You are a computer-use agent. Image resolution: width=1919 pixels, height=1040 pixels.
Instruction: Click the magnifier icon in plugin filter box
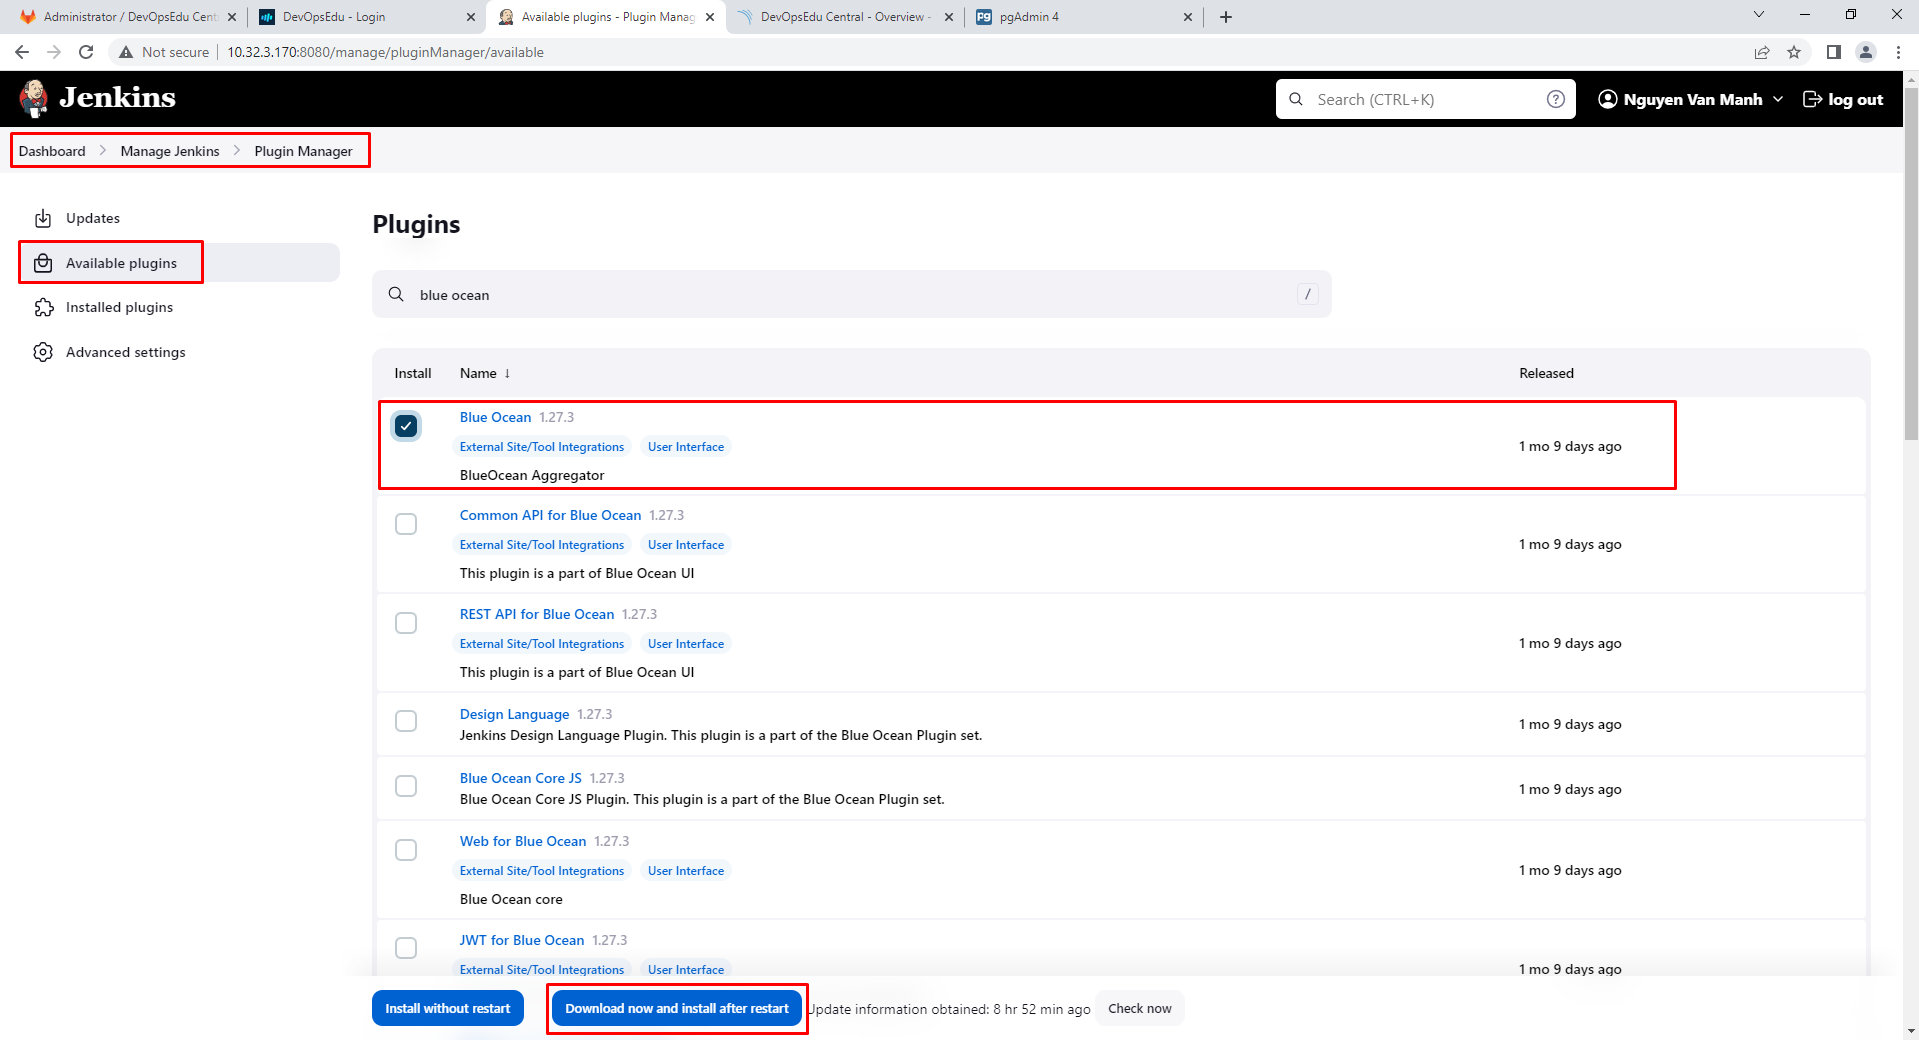[x=396, y=294]
